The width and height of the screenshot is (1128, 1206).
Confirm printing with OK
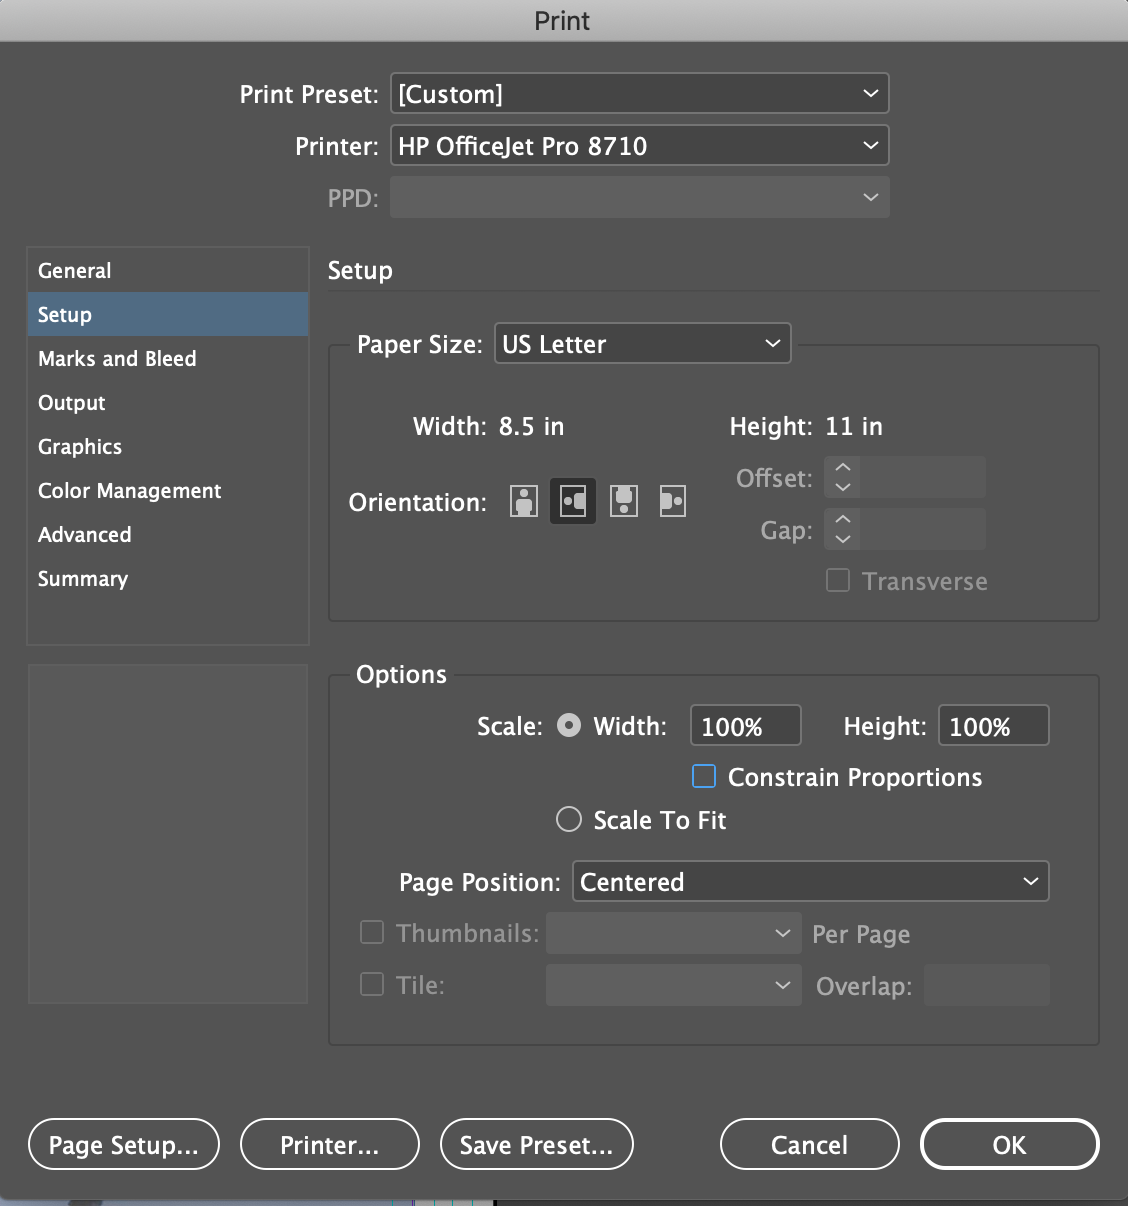(x=1009, y=1144)
